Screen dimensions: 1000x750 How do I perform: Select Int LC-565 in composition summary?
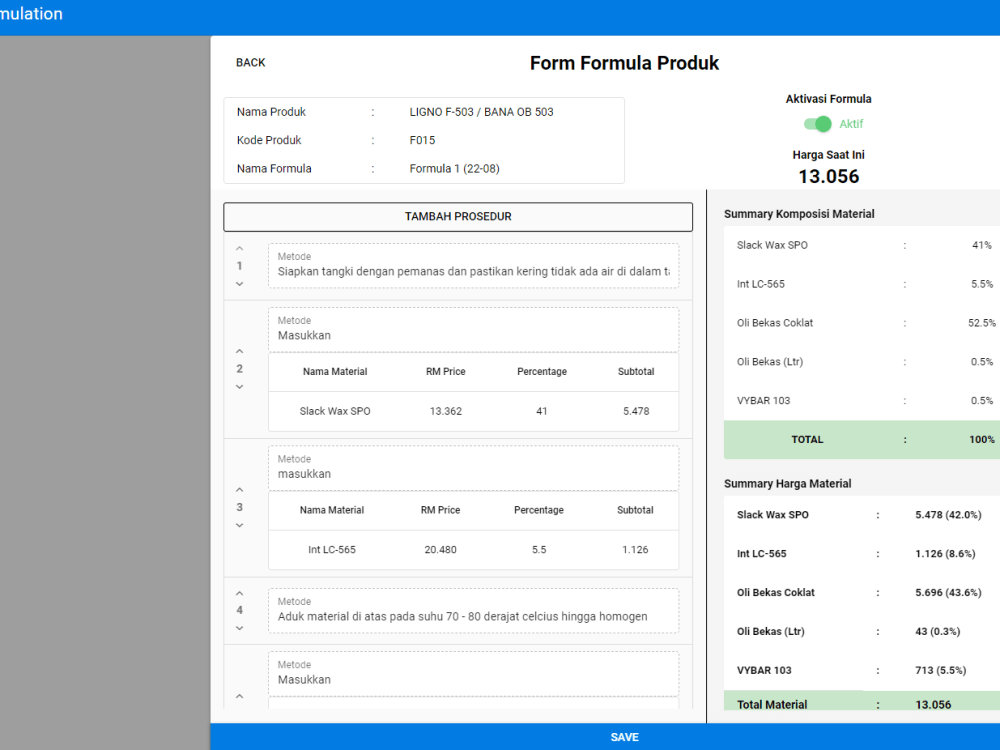pos(761,284)
